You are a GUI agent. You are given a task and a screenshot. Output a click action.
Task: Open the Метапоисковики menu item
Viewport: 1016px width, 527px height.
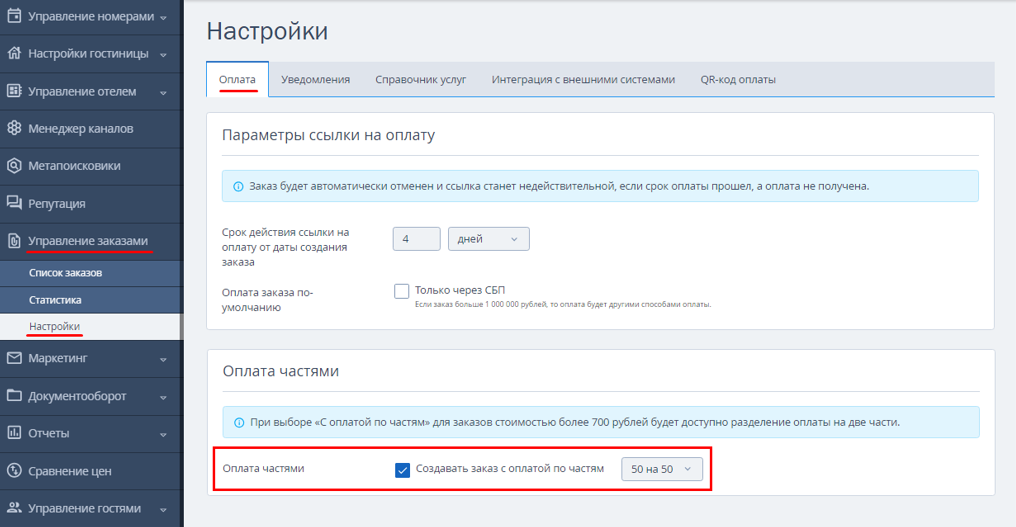(x=91, y=166)
